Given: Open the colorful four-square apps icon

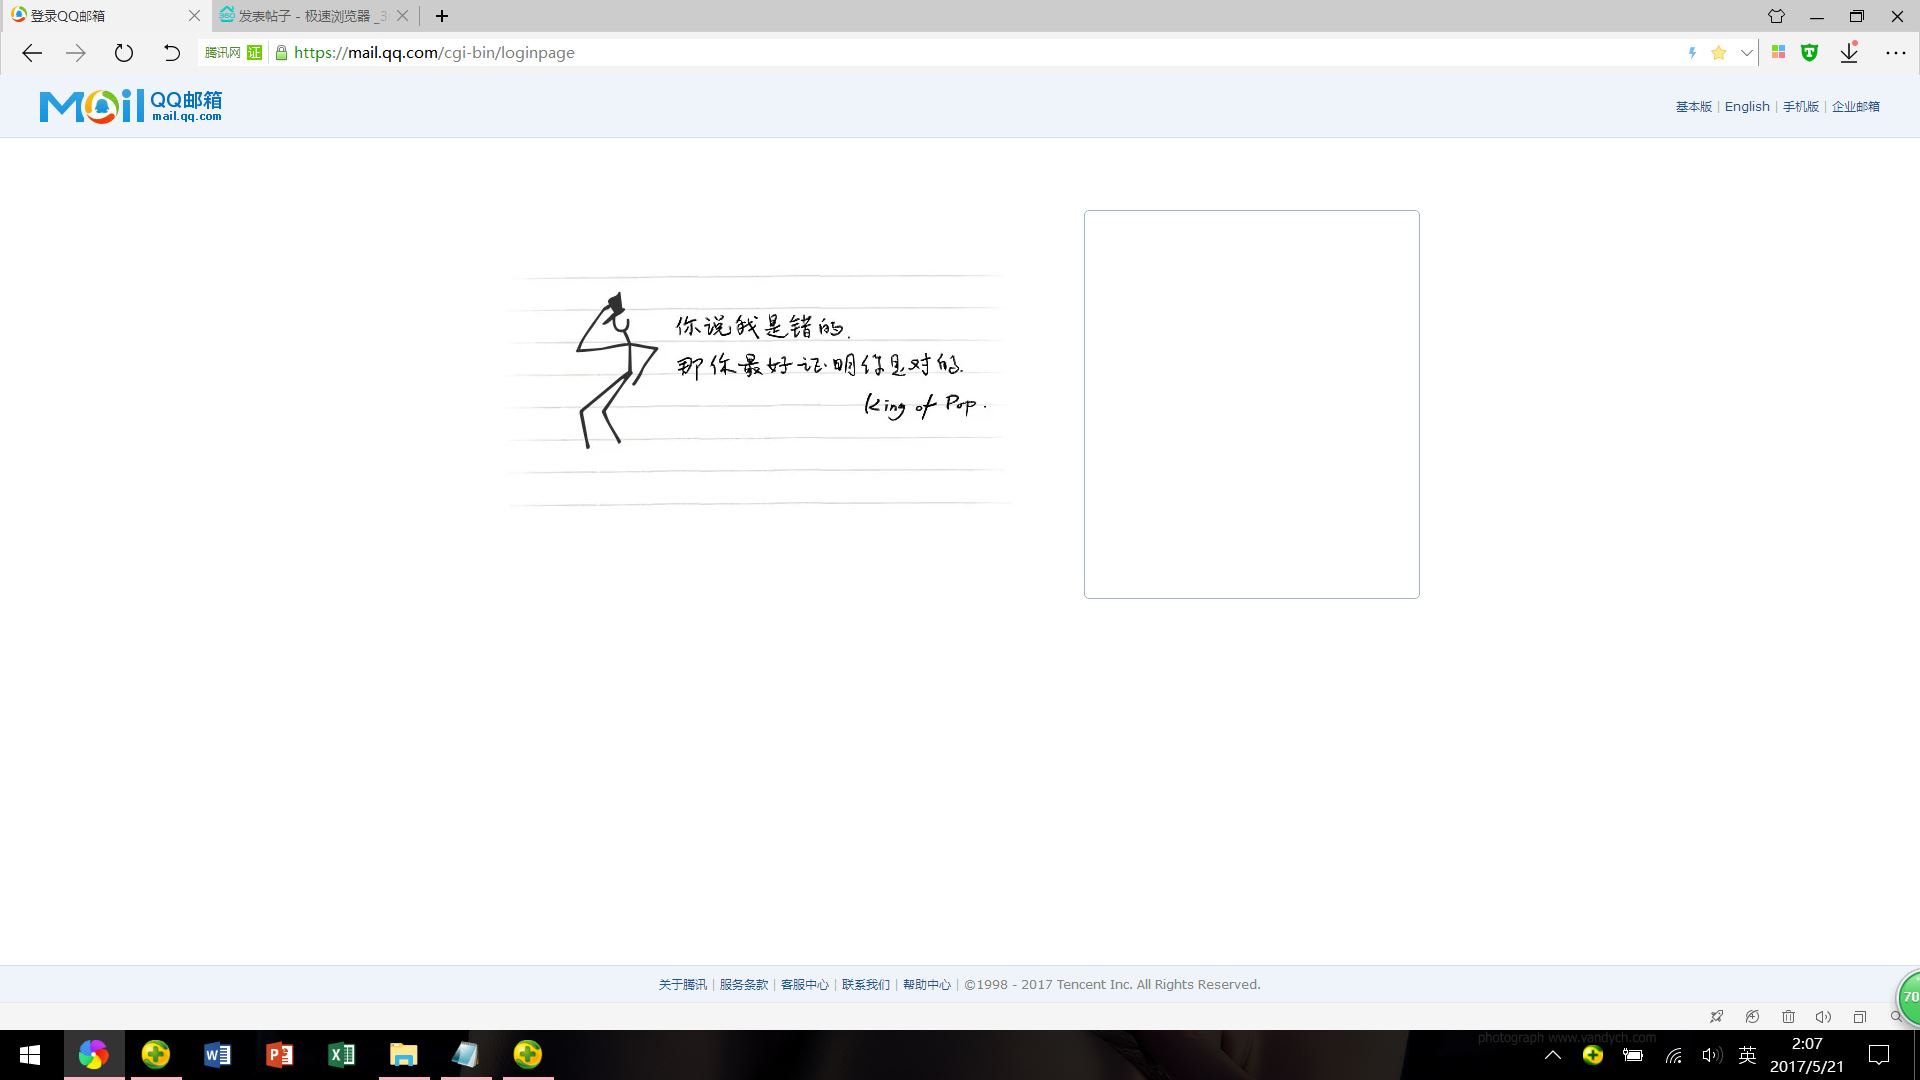Looking at the screenshot, I should 1778,52.
